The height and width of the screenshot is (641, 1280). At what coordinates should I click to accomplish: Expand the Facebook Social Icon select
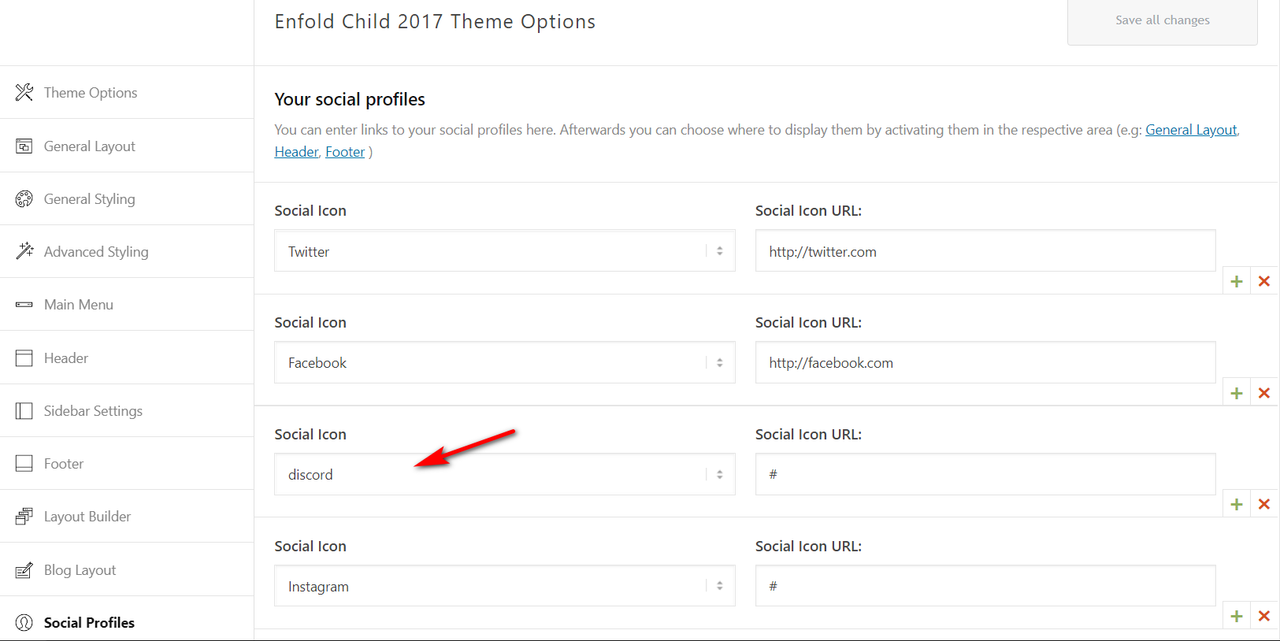pos(505,363)
